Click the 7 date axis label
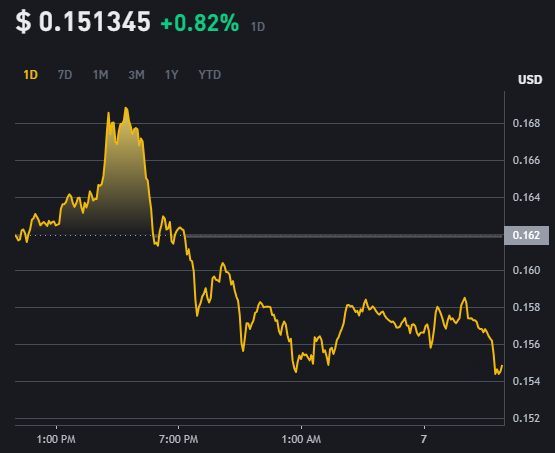The image size is (555, 453). point(424,440)
